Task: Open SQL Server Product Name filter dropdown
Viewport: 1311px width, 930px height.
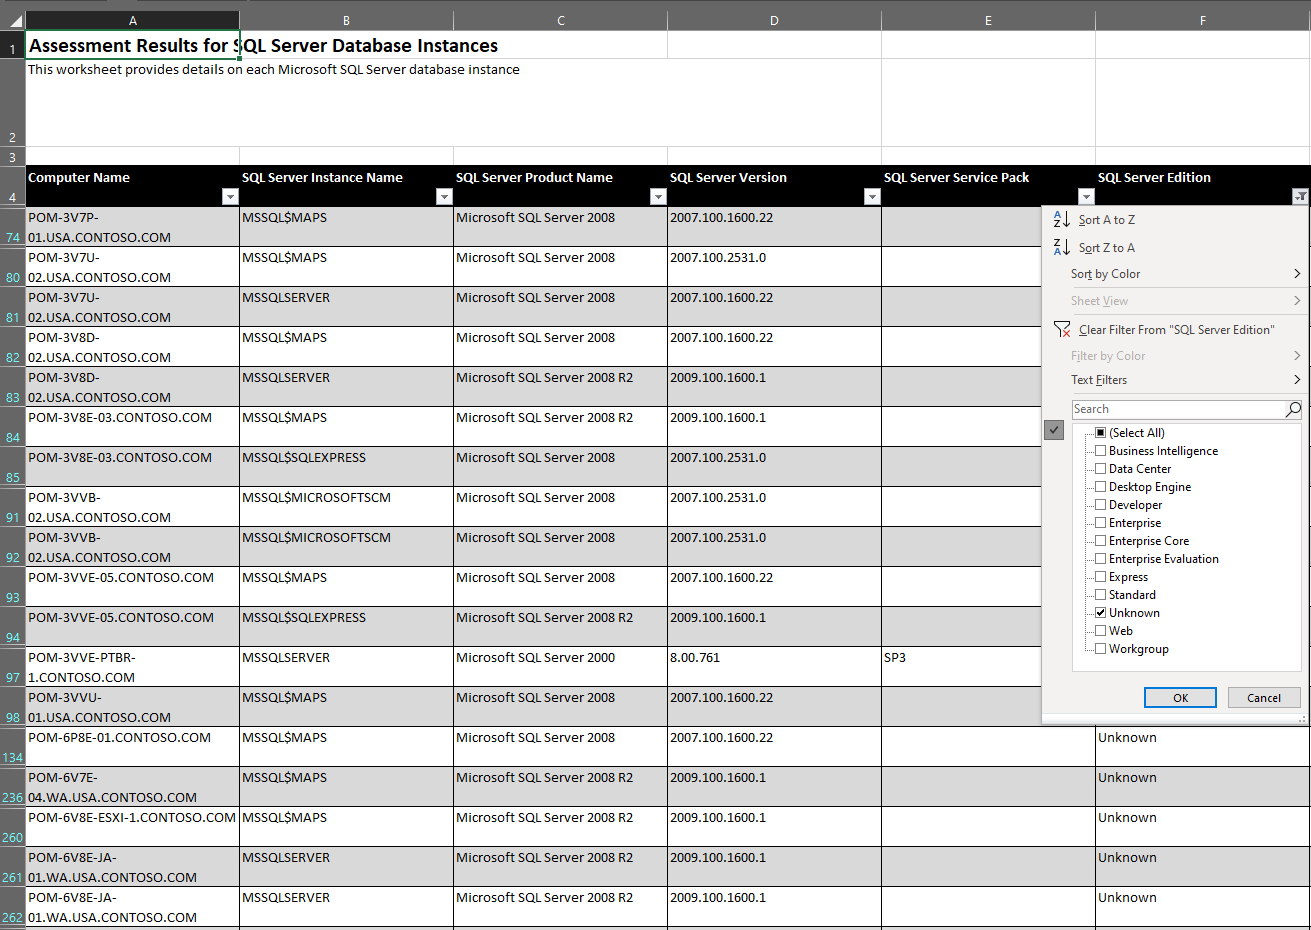Action: [658, 197]
